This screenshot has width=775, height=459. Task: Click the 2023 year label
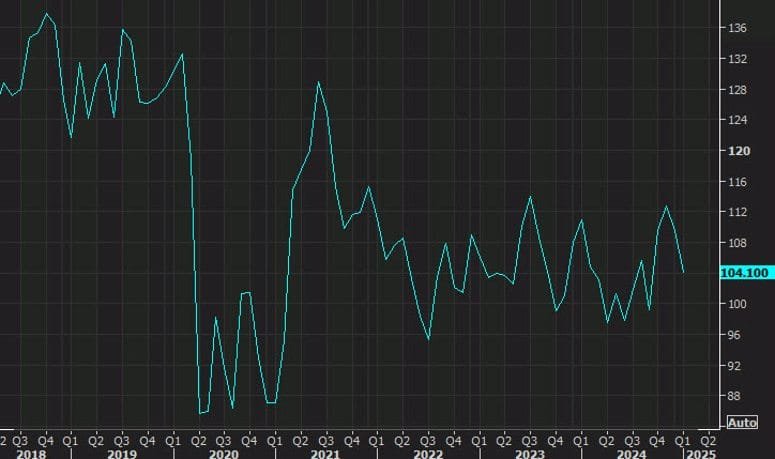pos(529,453)
